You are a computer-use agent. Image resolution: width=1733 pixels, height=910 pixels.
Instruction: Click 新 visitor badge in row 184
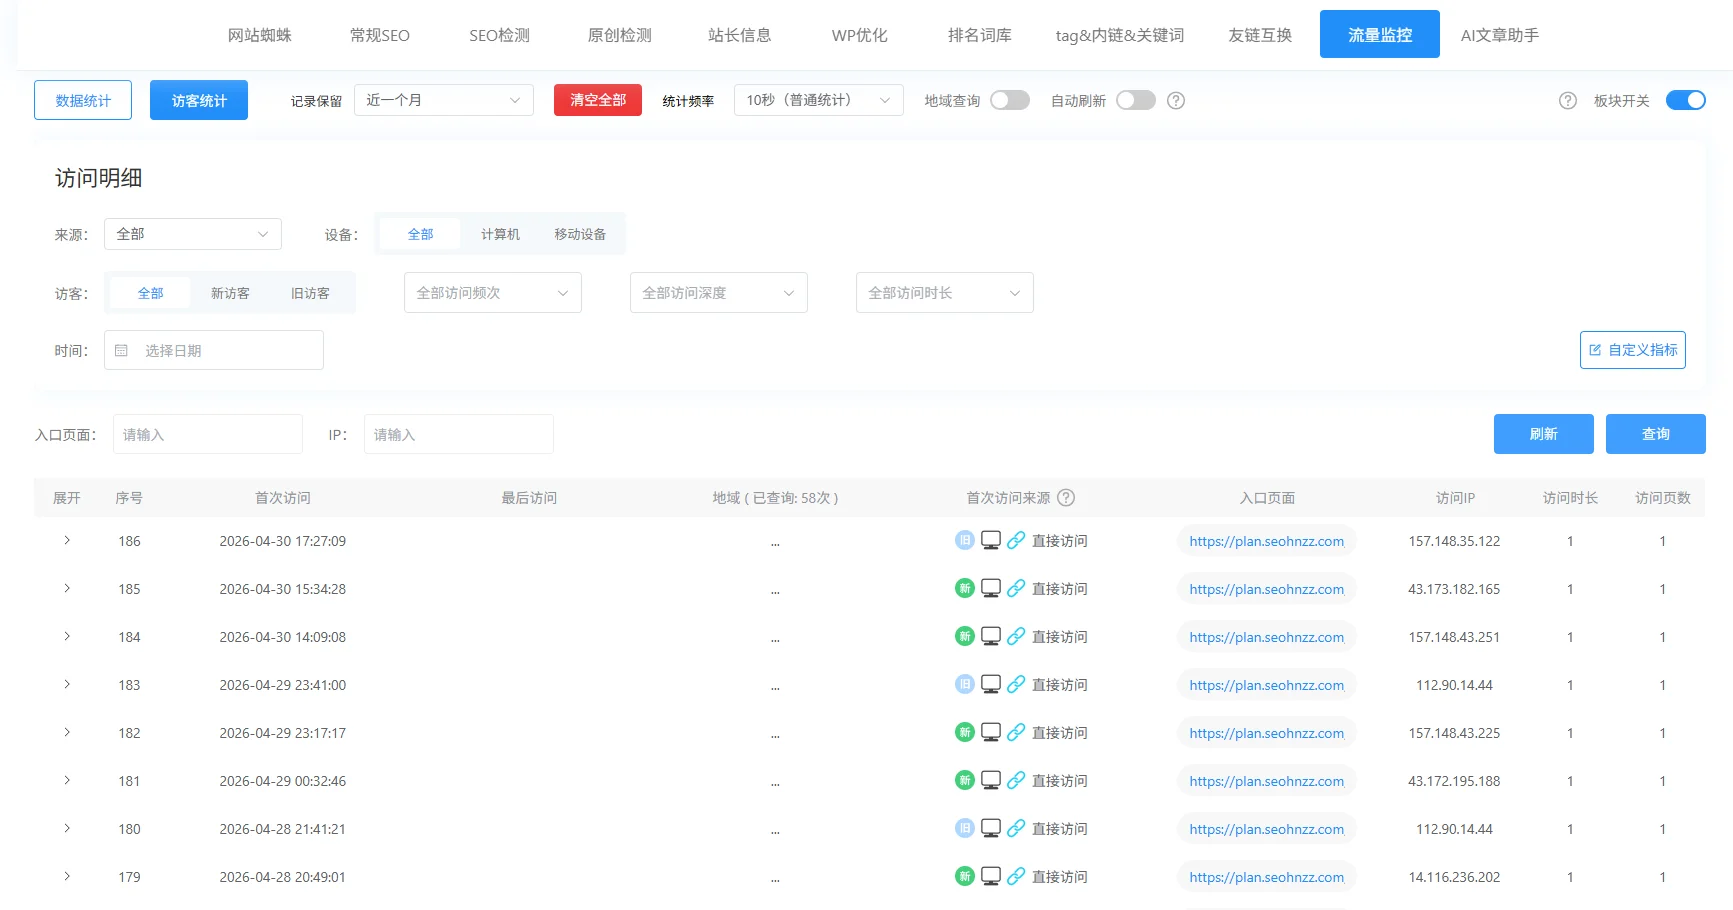964,636
